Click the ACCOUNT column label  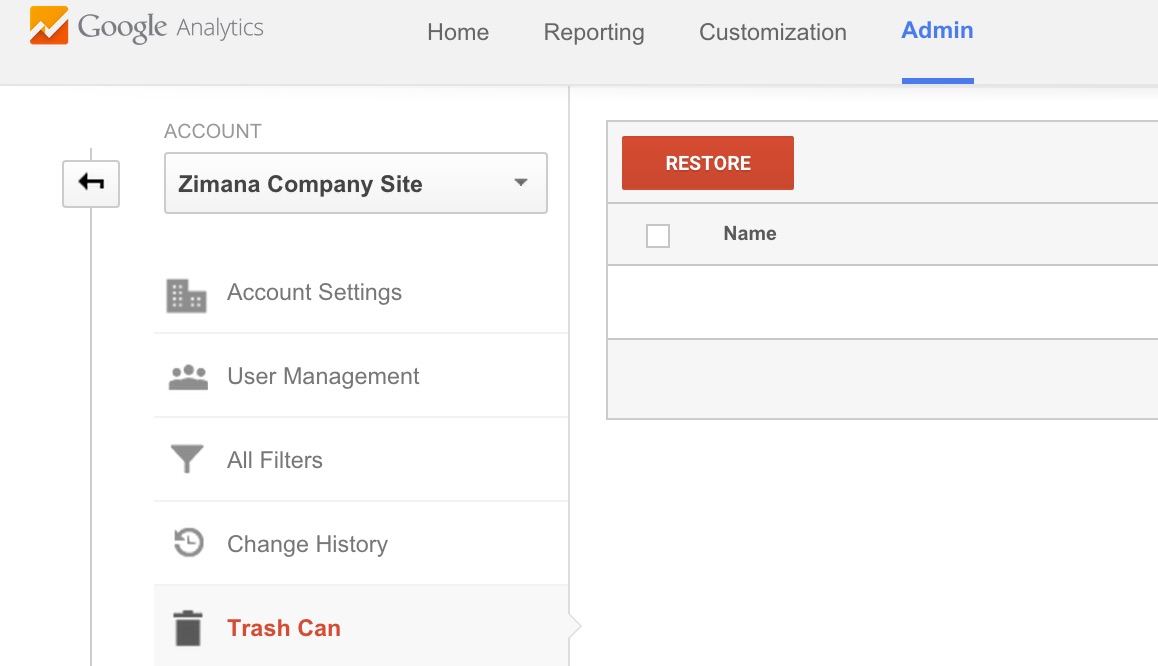click(213, 131)
